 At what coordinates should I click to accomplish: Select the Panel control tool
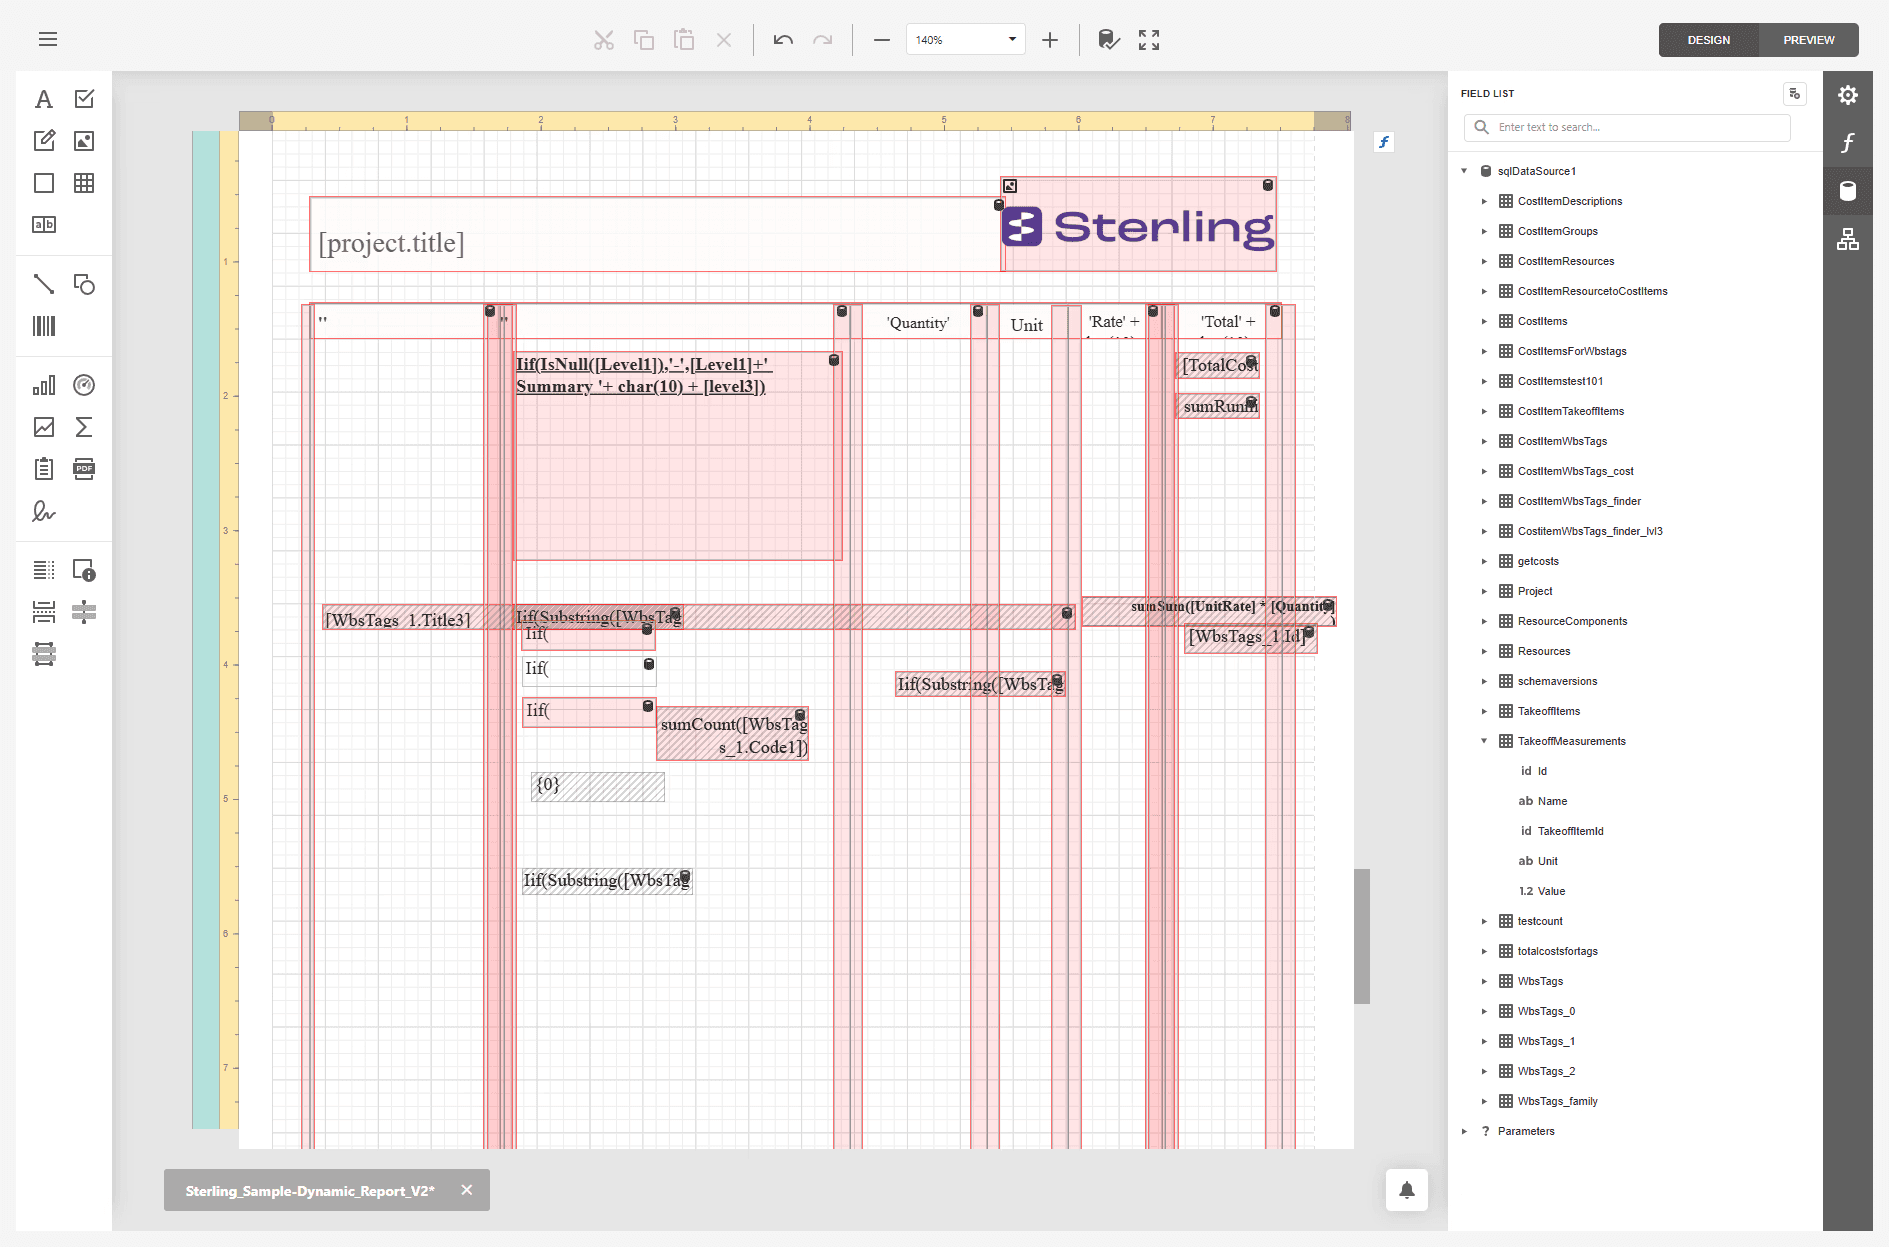[44, 183]
